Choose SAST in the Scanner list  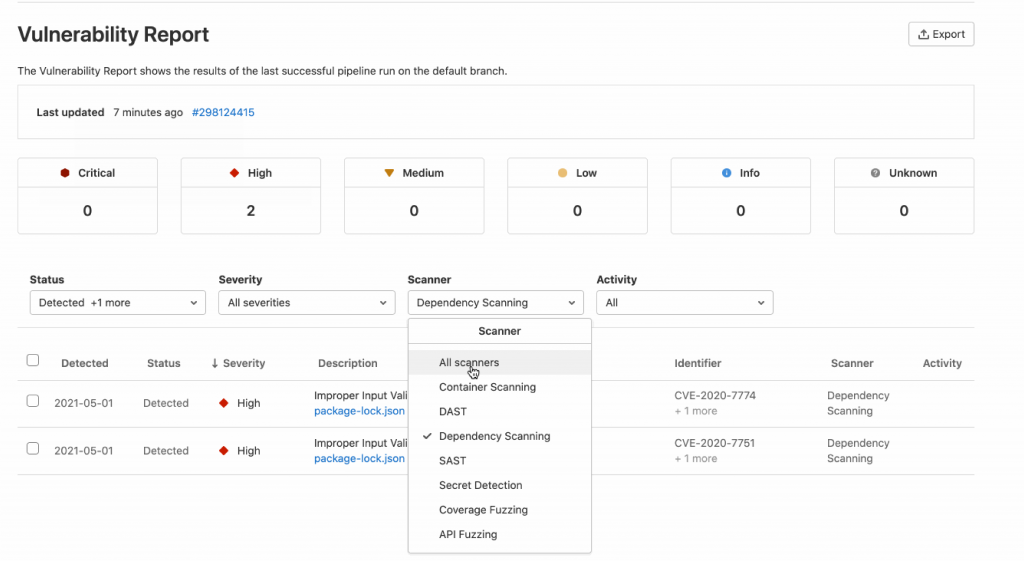[452, 461]
